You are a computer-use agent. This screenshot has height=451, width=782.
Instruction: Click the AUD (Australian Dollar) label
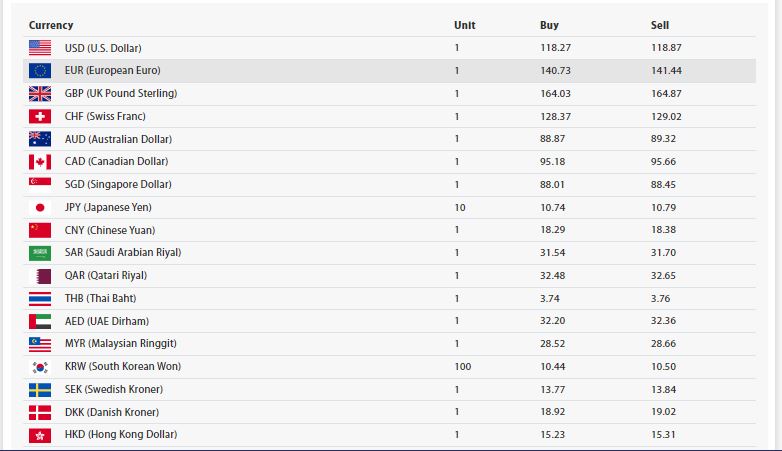[x=118, y=139]
